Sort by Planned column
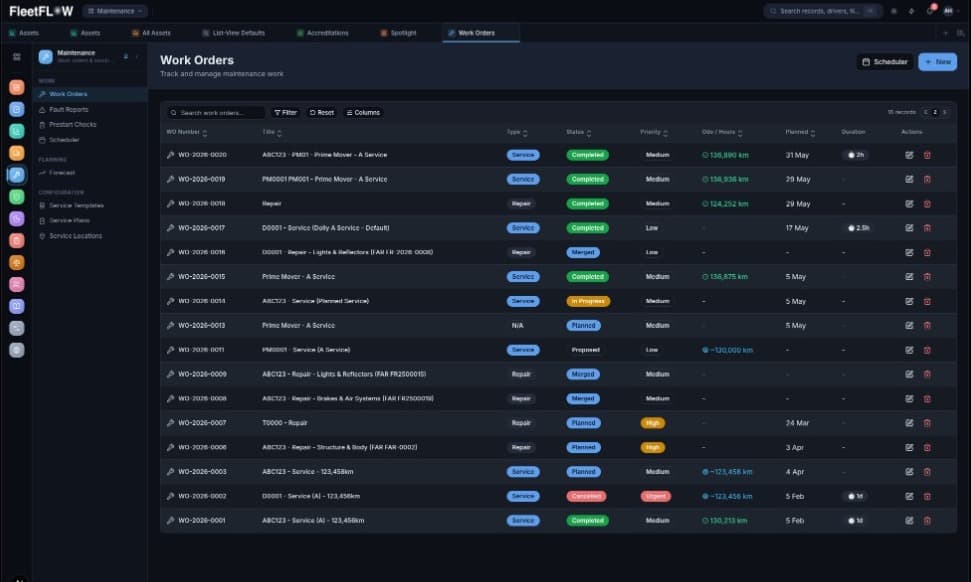Image resolution: width=971 pixels, height=582 pixels. 800,132
